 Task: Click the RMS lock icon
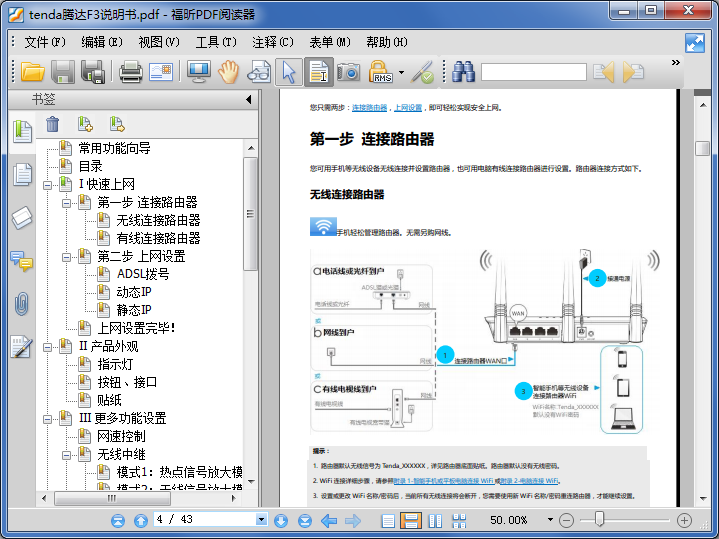[381, 72]
